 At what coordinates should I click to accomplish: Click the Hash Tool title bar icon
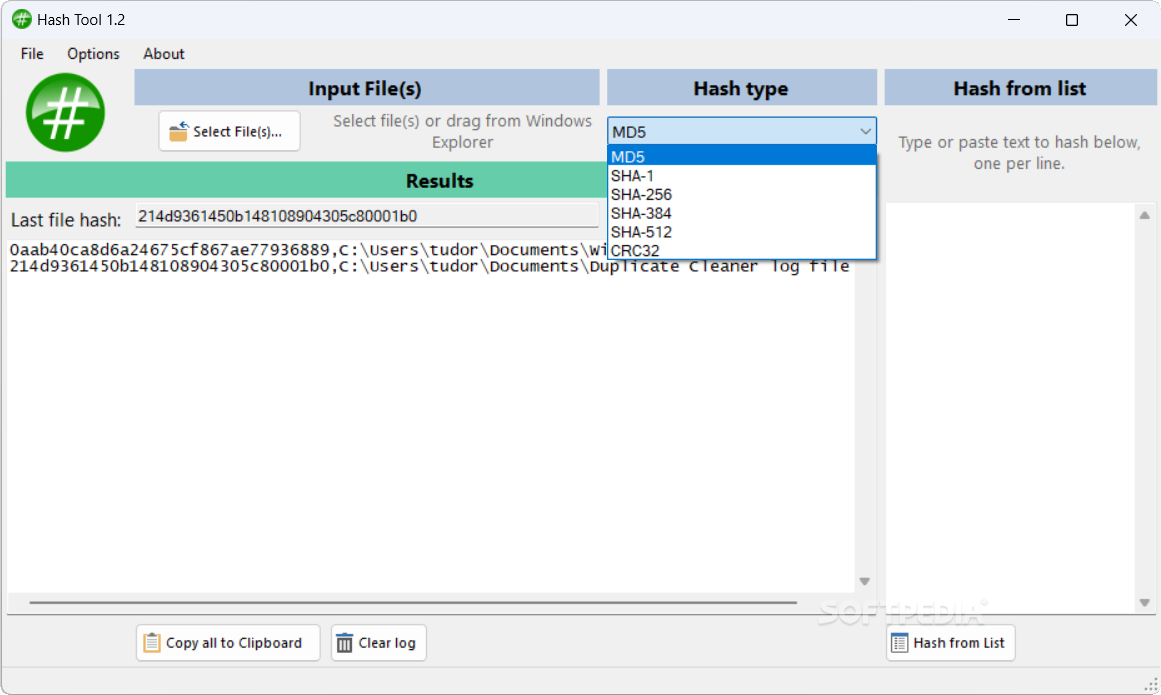[21, 19]
